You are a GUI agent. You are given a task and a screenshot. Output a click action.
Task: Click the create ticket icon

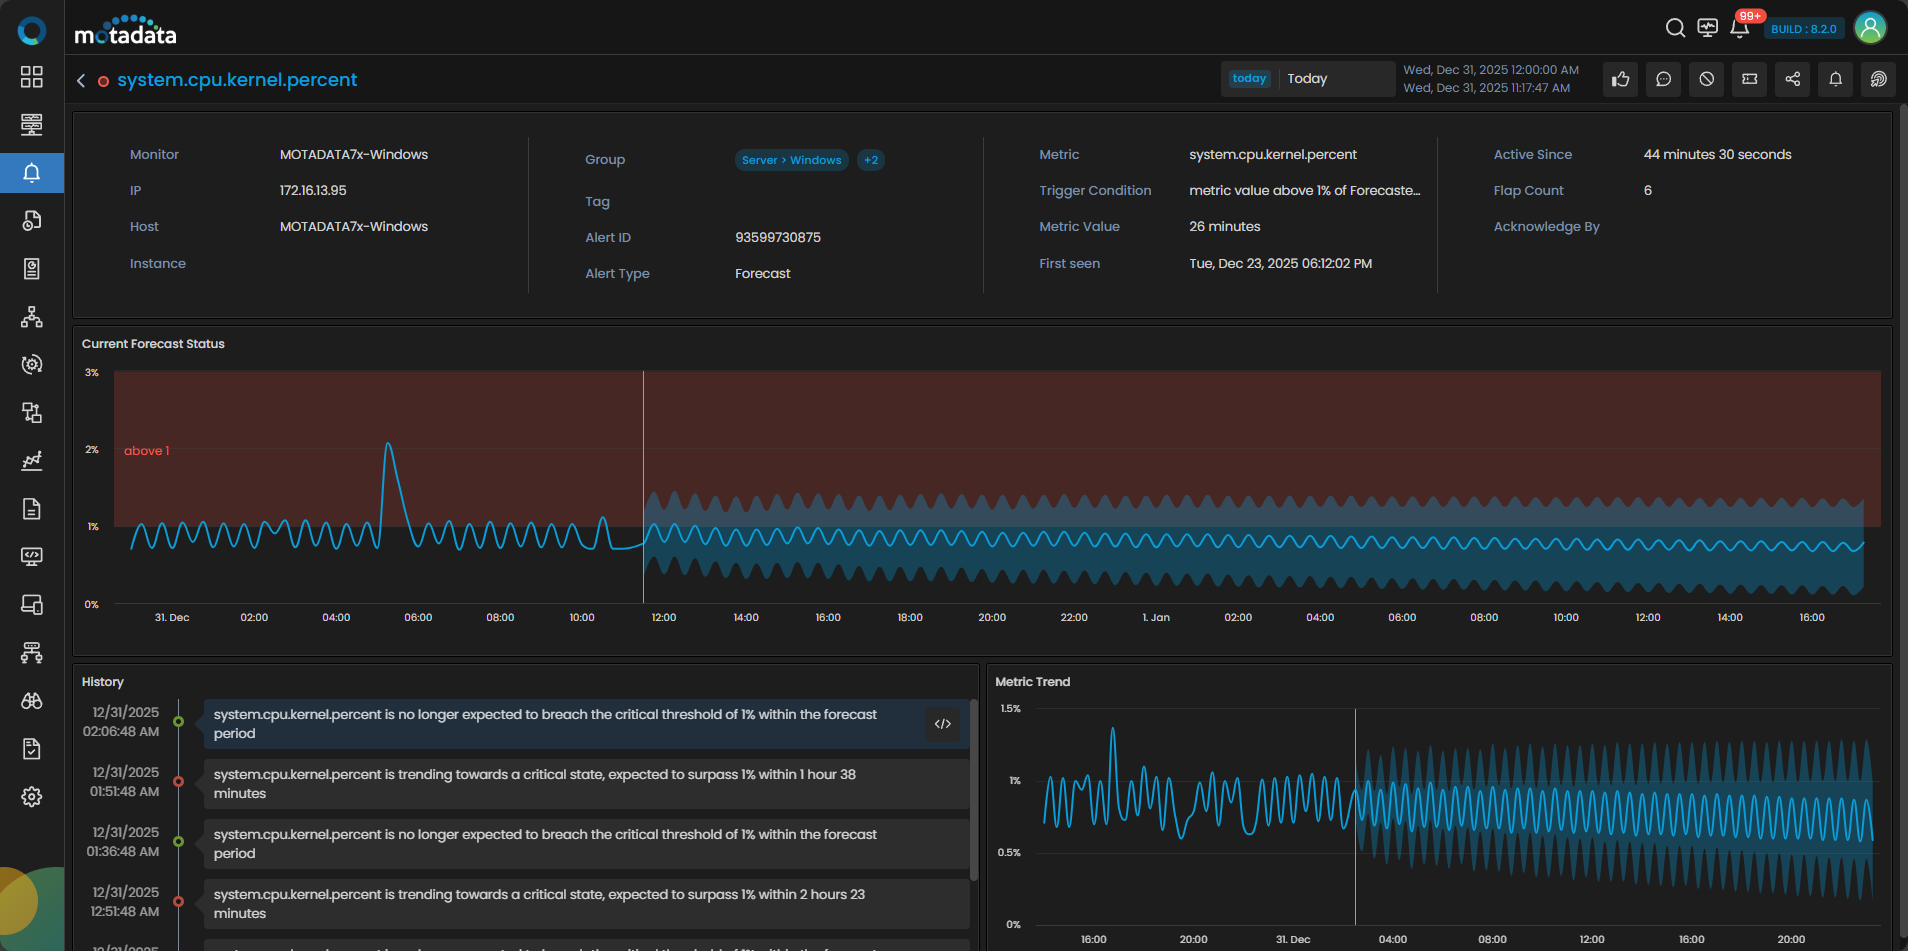(x=1749, y=79)
